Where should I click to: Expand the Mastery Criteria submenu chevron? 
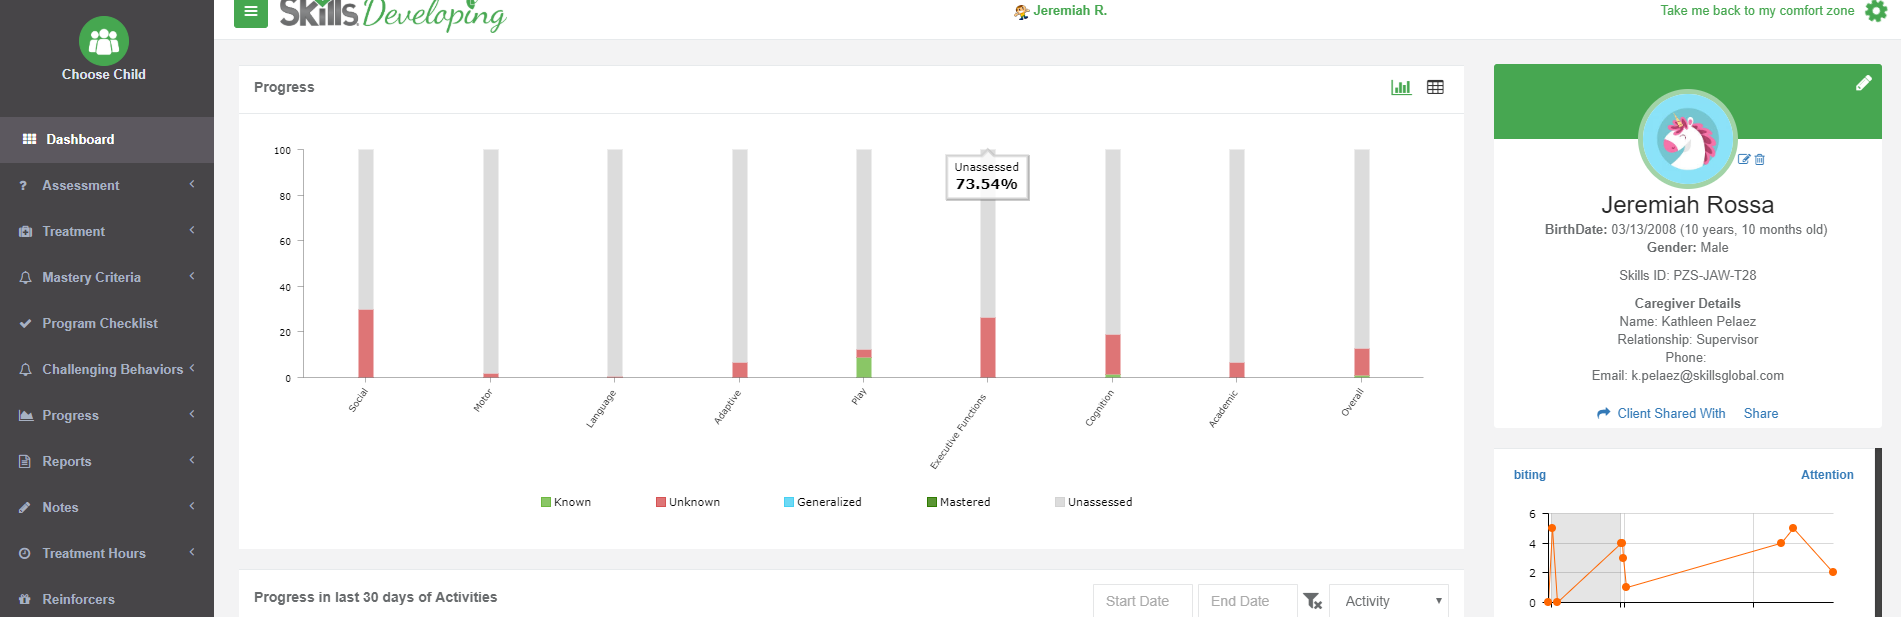point(192,276)
